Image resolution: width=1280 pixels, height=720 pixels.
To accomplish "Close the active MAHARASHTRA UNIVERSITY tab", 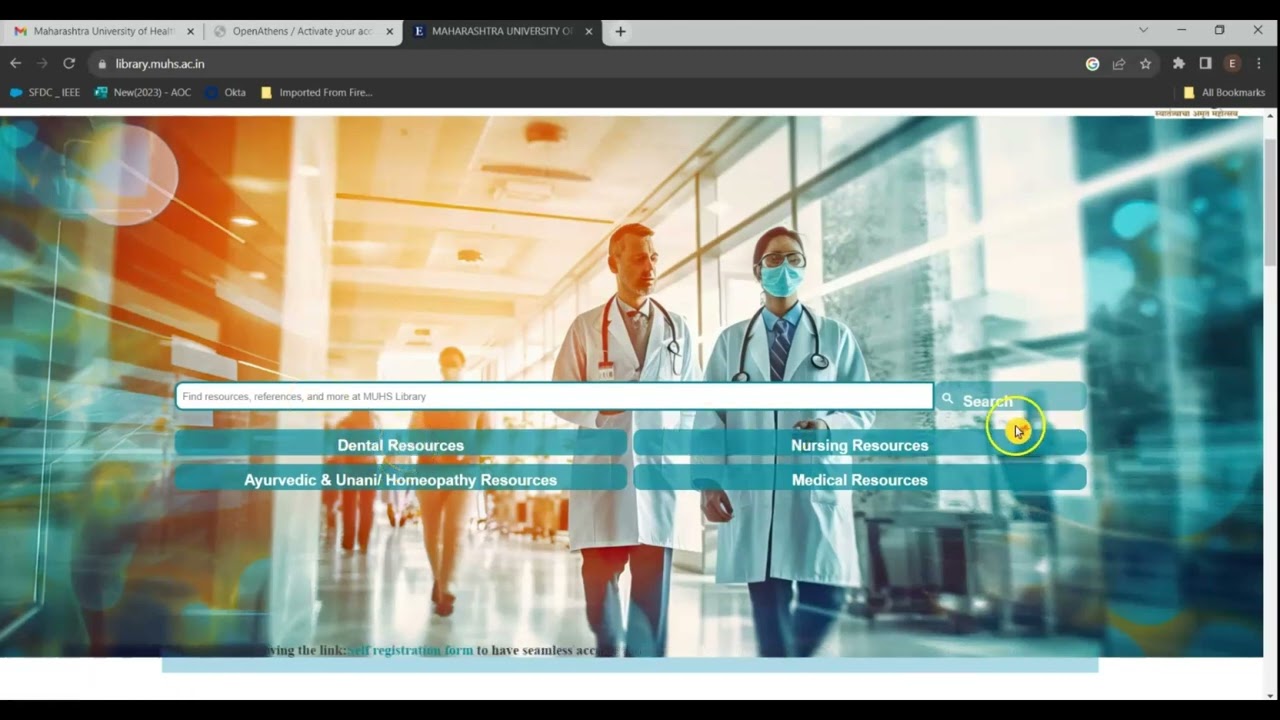I will 589,31.
